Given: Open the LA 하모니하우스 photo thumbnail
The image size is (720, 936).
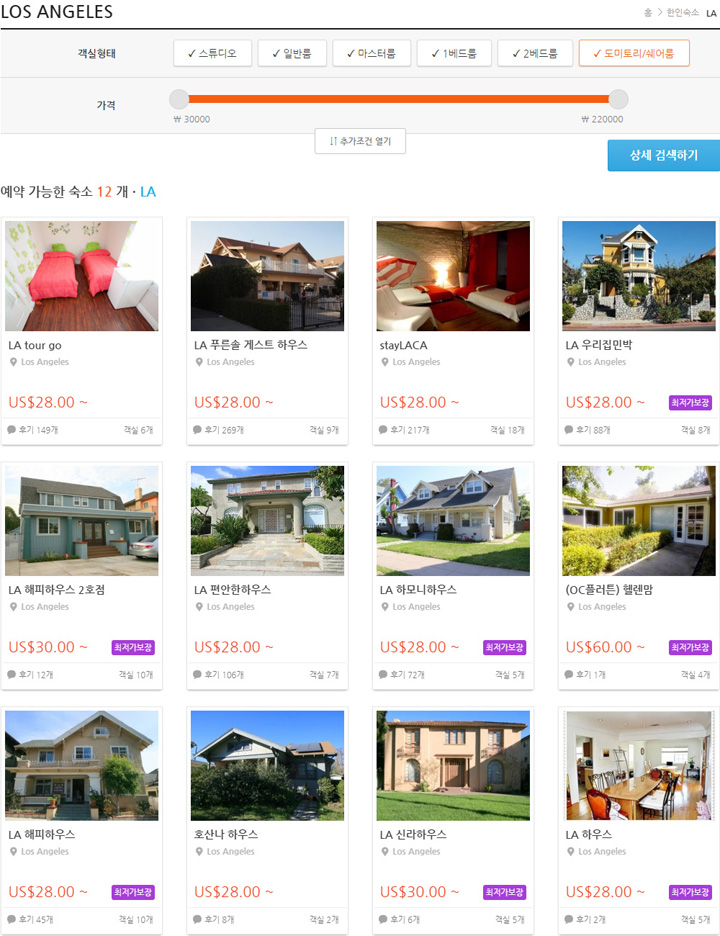Looking at the screenshot, I should tap(453, 521).
